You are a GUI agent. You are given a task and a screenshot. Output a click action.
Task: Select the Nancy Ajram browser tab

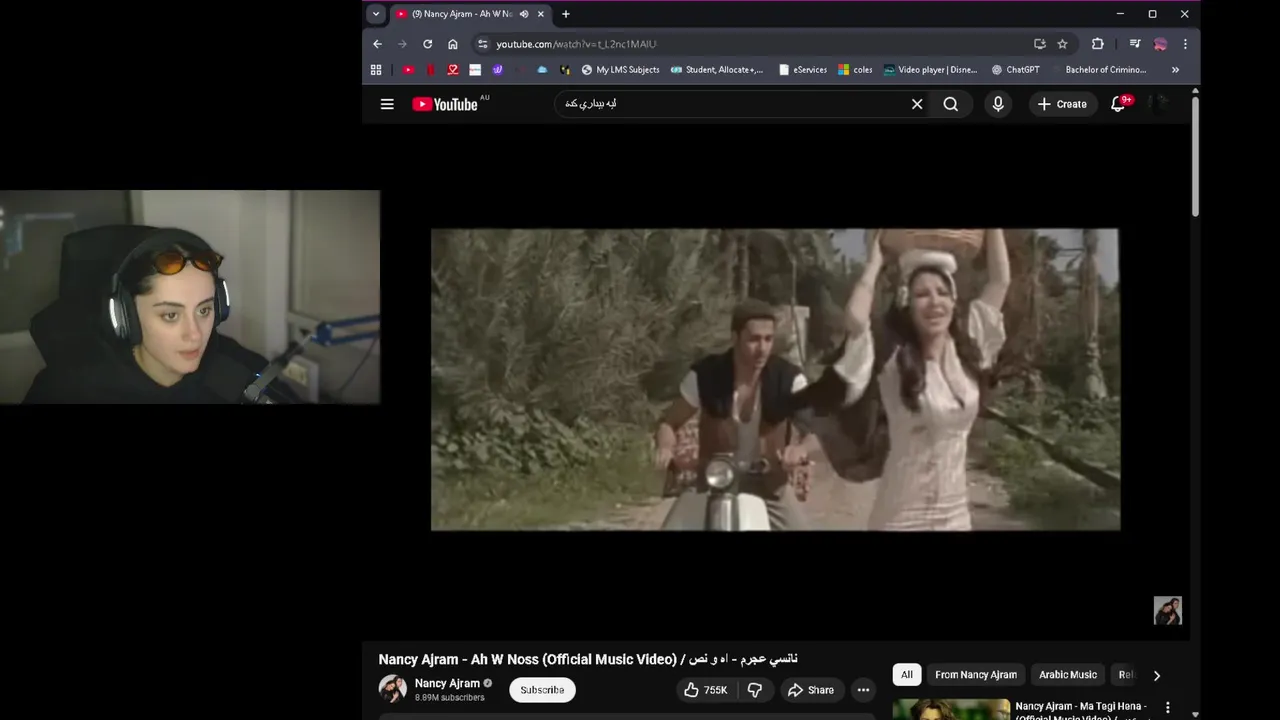coord(470,14)
